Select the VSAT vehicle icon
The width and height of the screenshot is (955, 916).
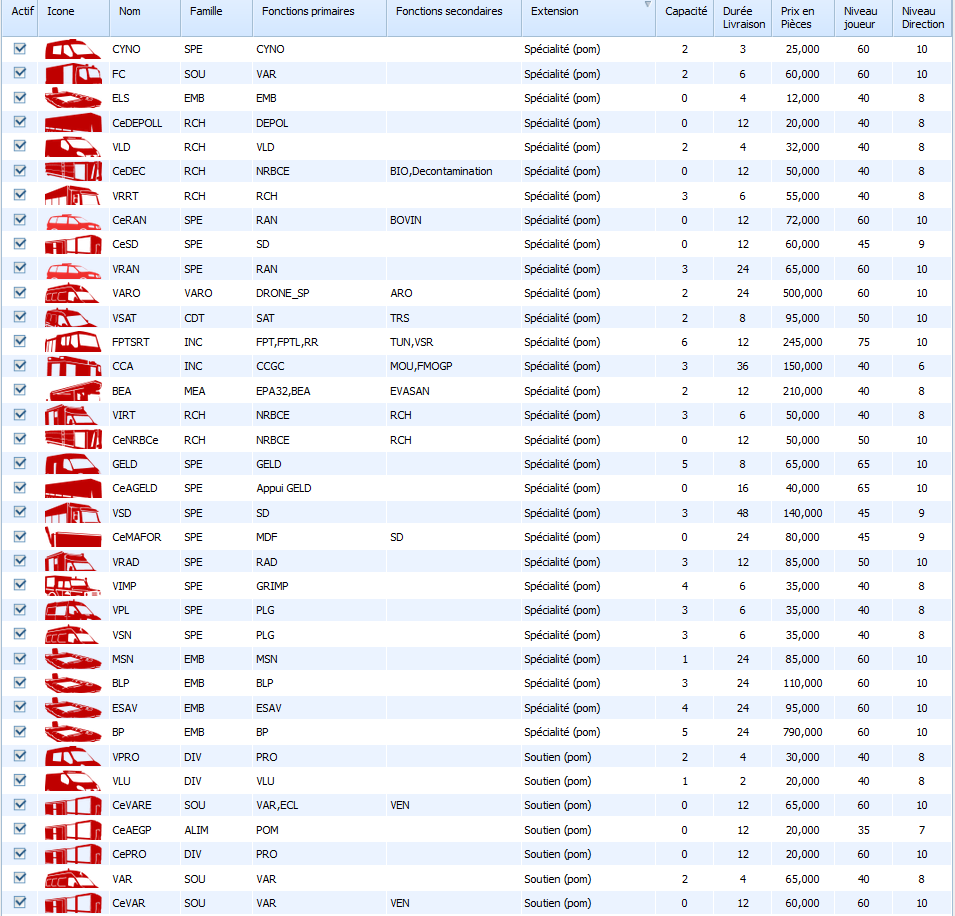pos(72,318)
